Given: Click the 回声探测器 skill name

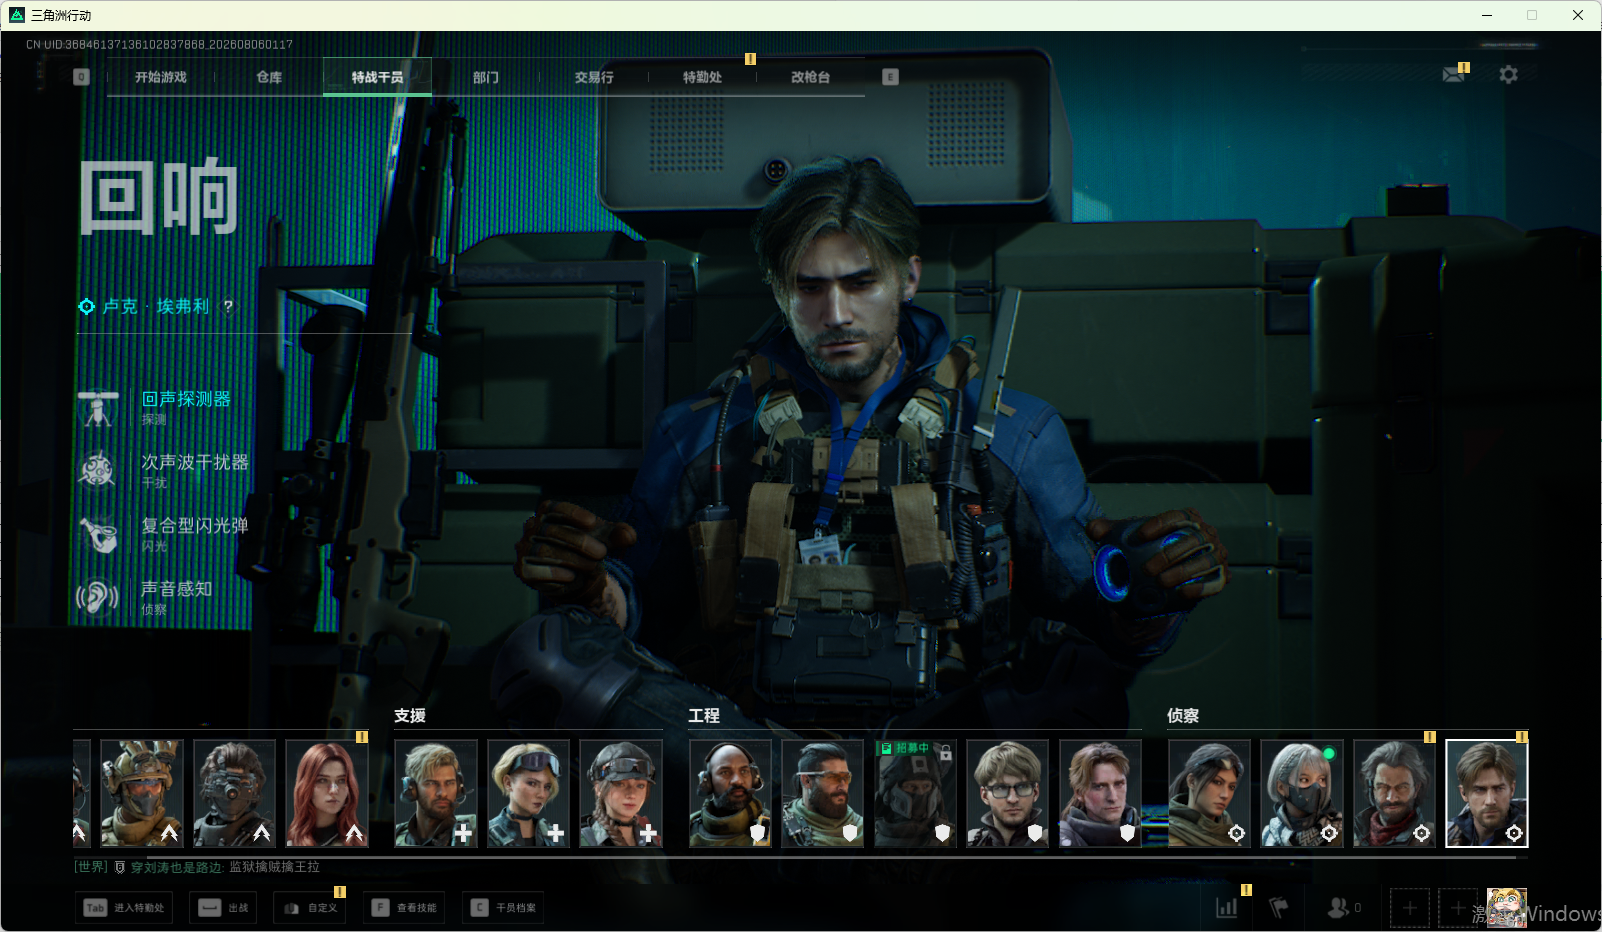Looking at the screenshot, I should 186,399.
